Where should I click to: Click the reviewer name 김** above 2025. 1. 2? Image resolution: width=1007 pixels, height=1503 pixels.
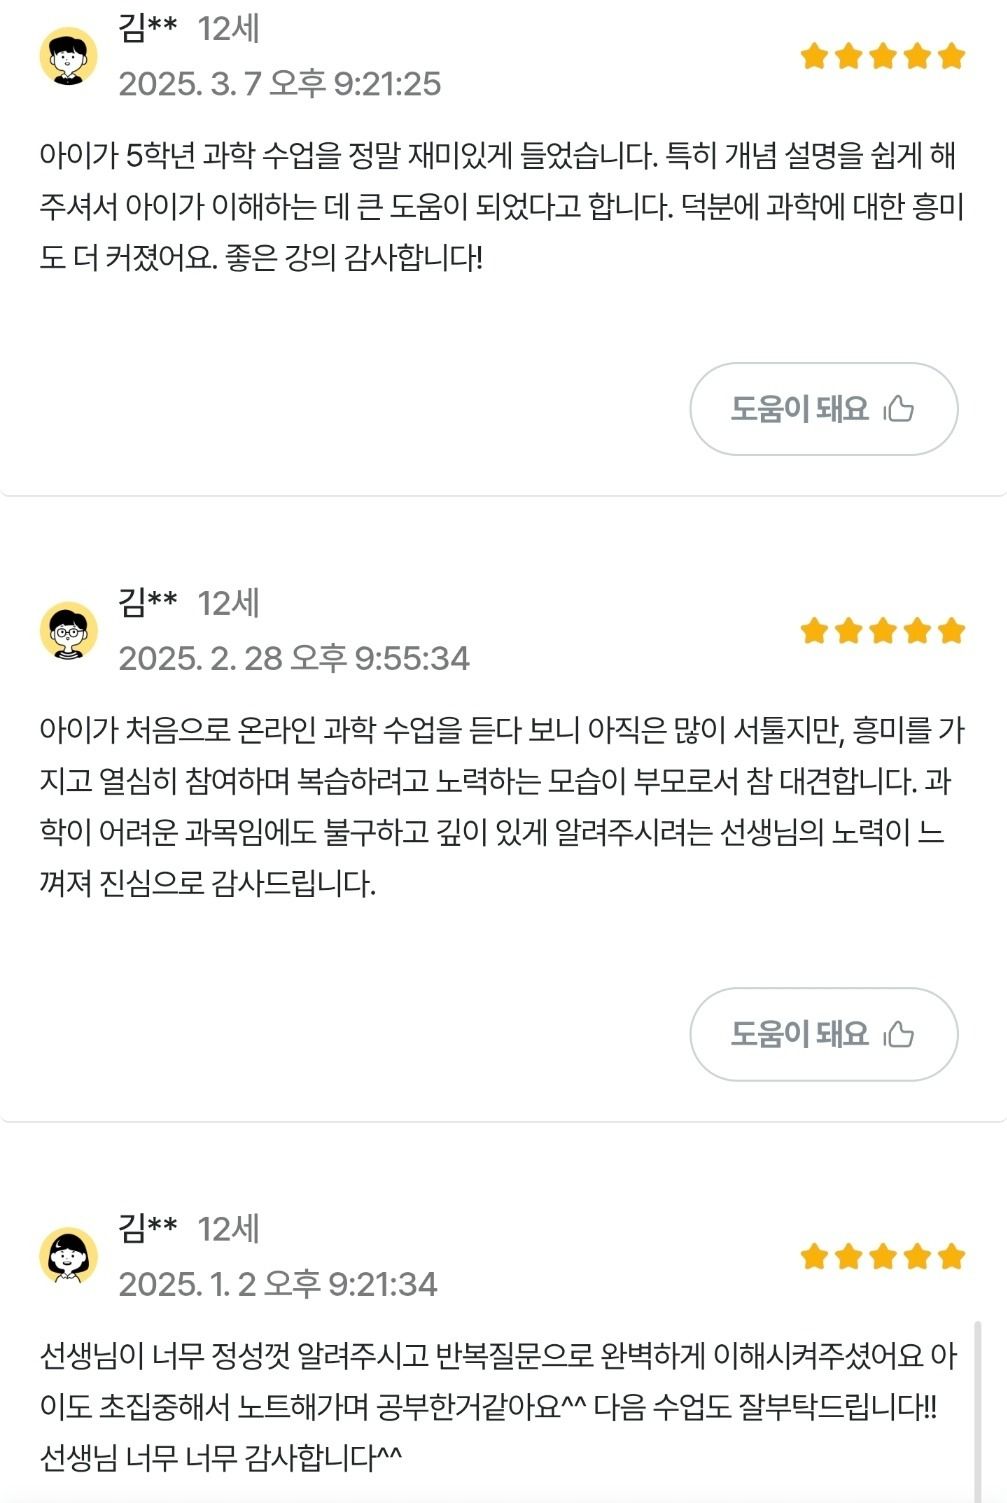pyautogui.click(x=147, y=1227)
